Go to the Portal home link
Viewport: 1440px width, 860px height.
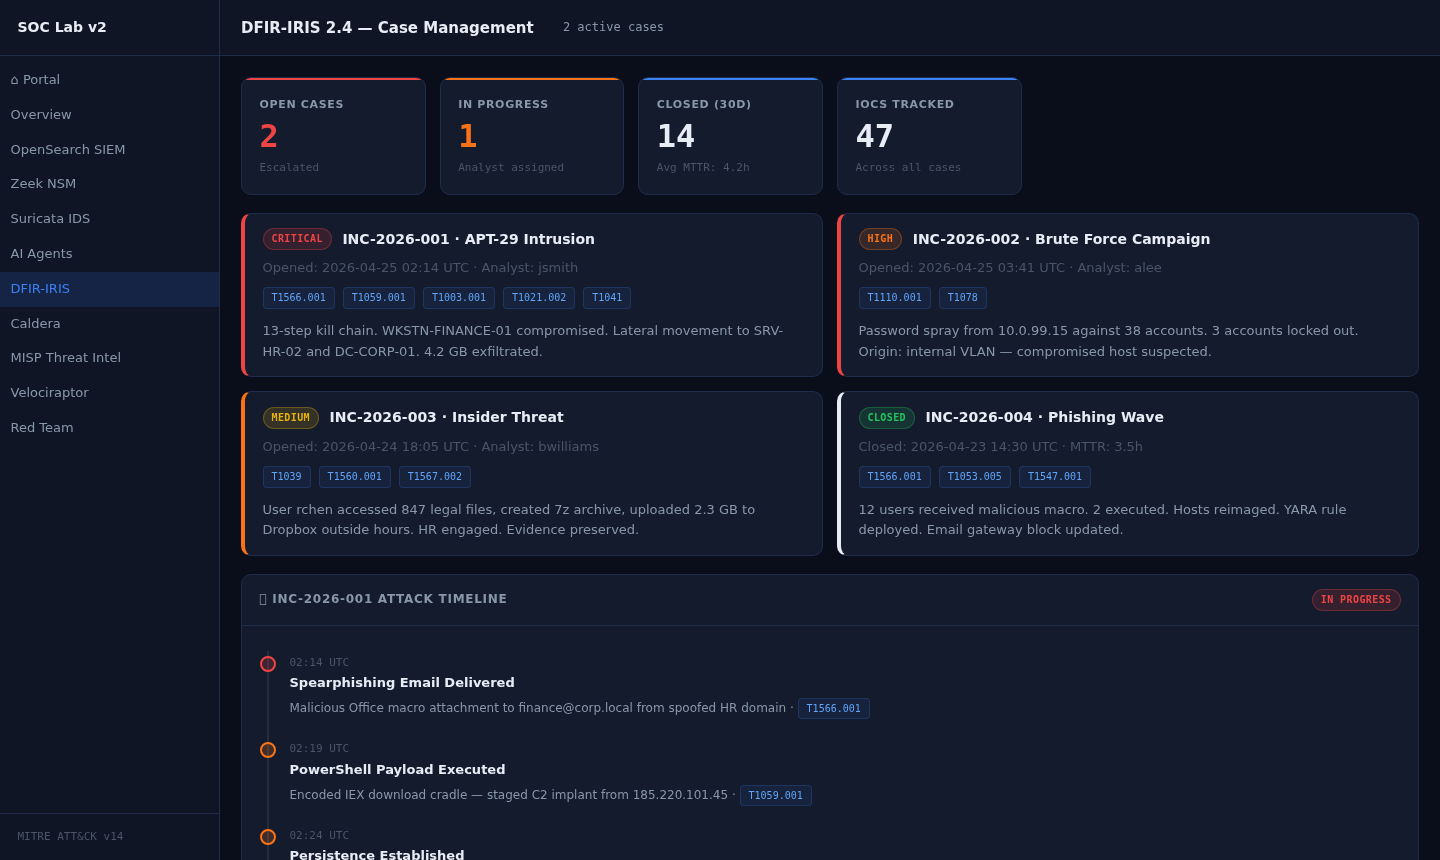(109, 80)
